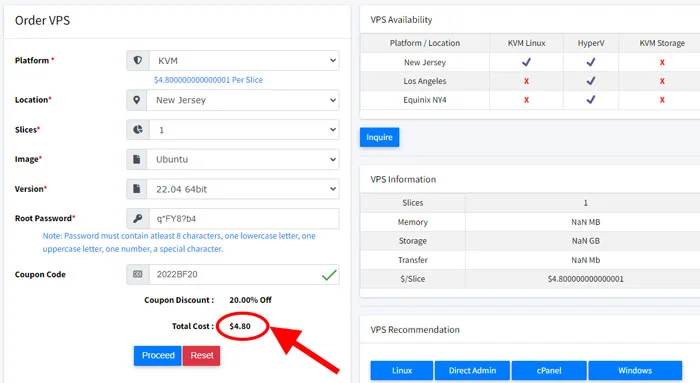Select the cPanel recommendation button
Viewport: 700px width, 383px height.
[549, 371]
